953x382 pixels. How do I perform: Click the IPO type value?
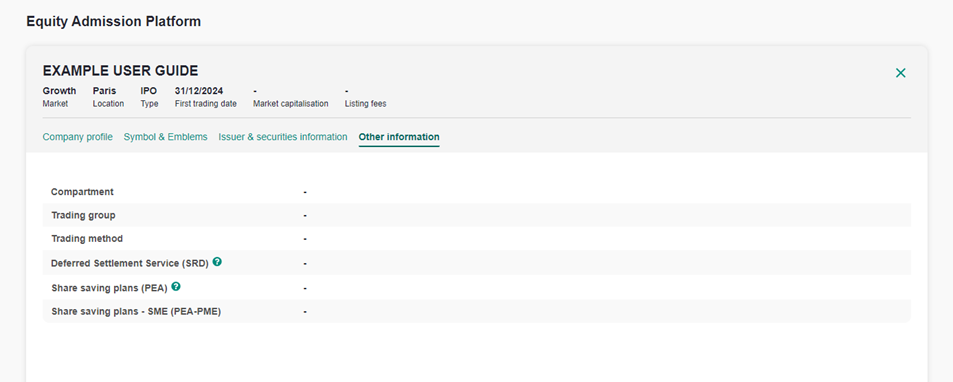(148, 91)
